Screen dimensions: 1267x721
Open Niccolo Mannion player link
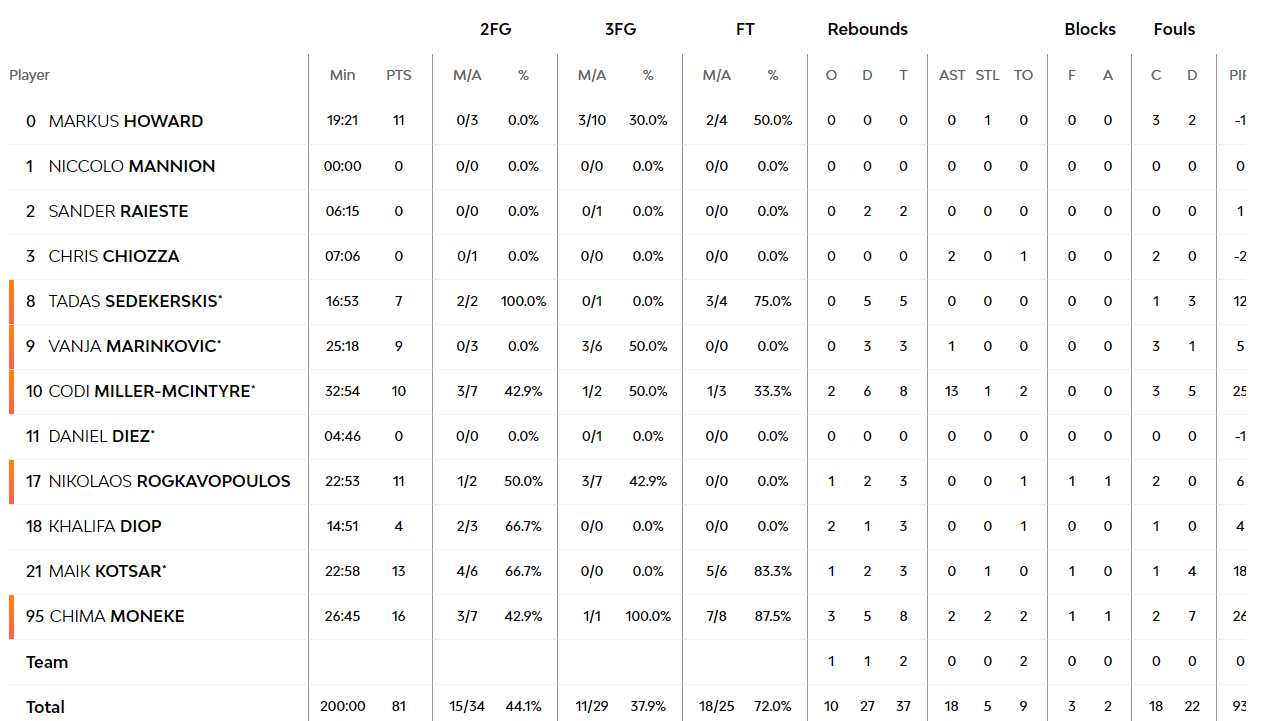[x=132, y=166]
